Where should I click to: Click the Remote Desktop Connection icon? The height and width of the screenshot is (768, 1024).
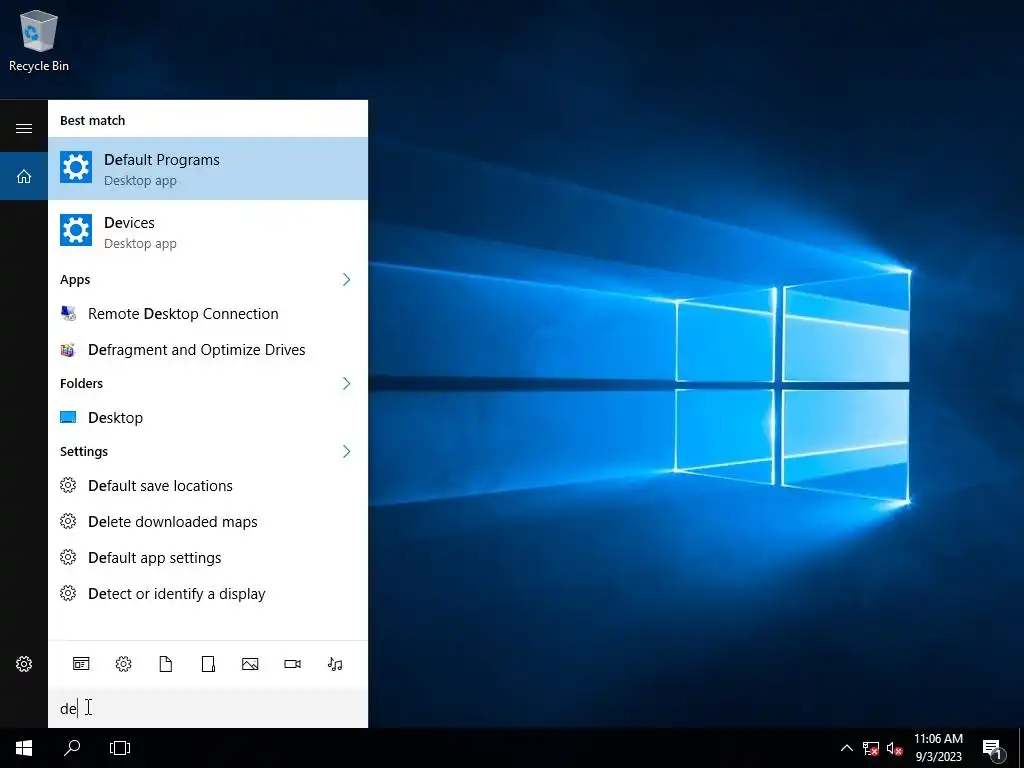68,313
